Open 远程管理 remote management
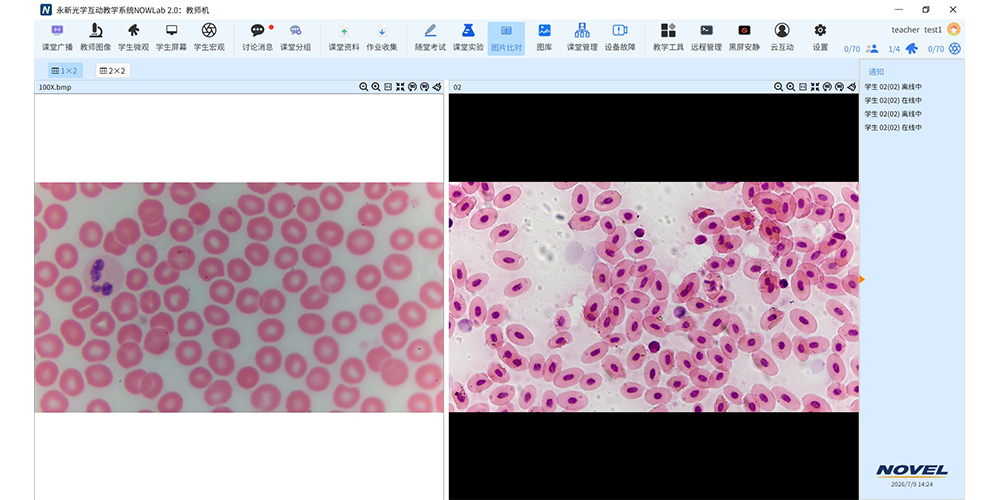1000x500 pixels. (x=706, y=38)
